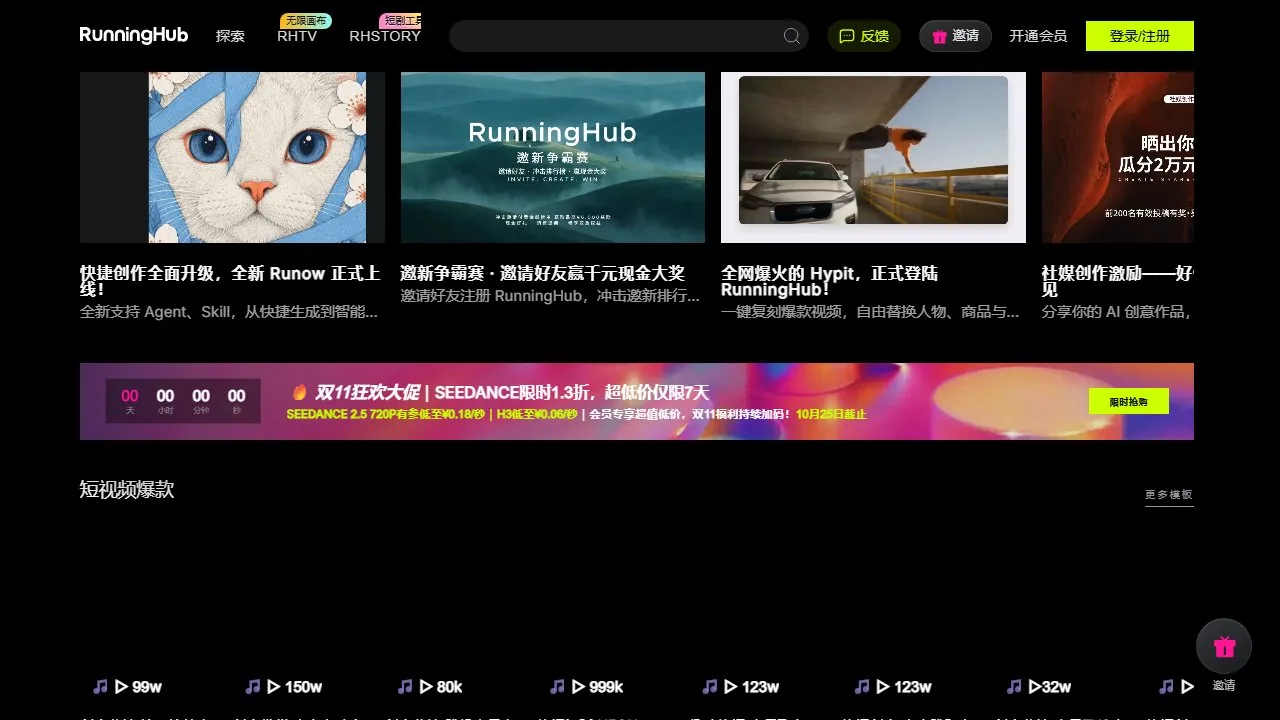Screen dimensions: 1280x720
Task: Click the flame icon on 双11 banner
Action: pyautogui.click(x=299, y=392)
